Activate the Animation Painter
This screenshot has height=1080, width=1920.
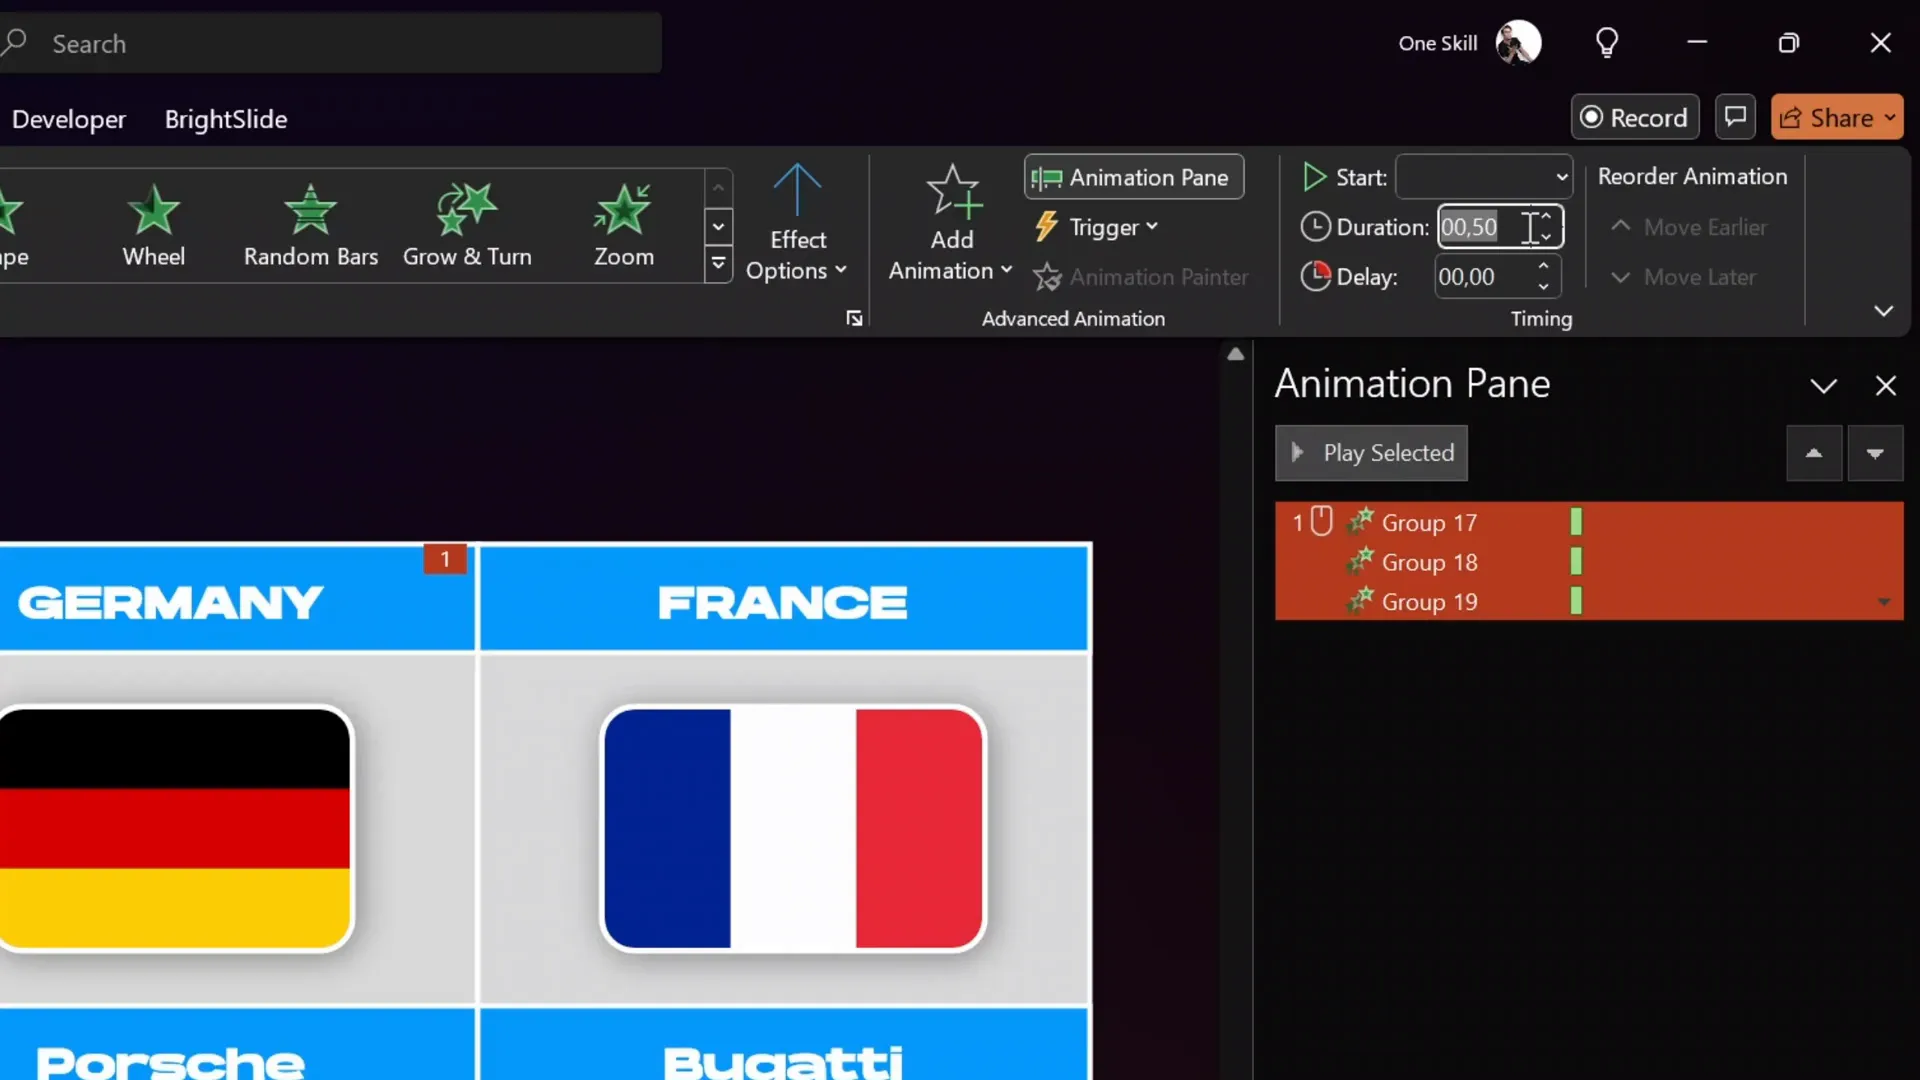1143,277
